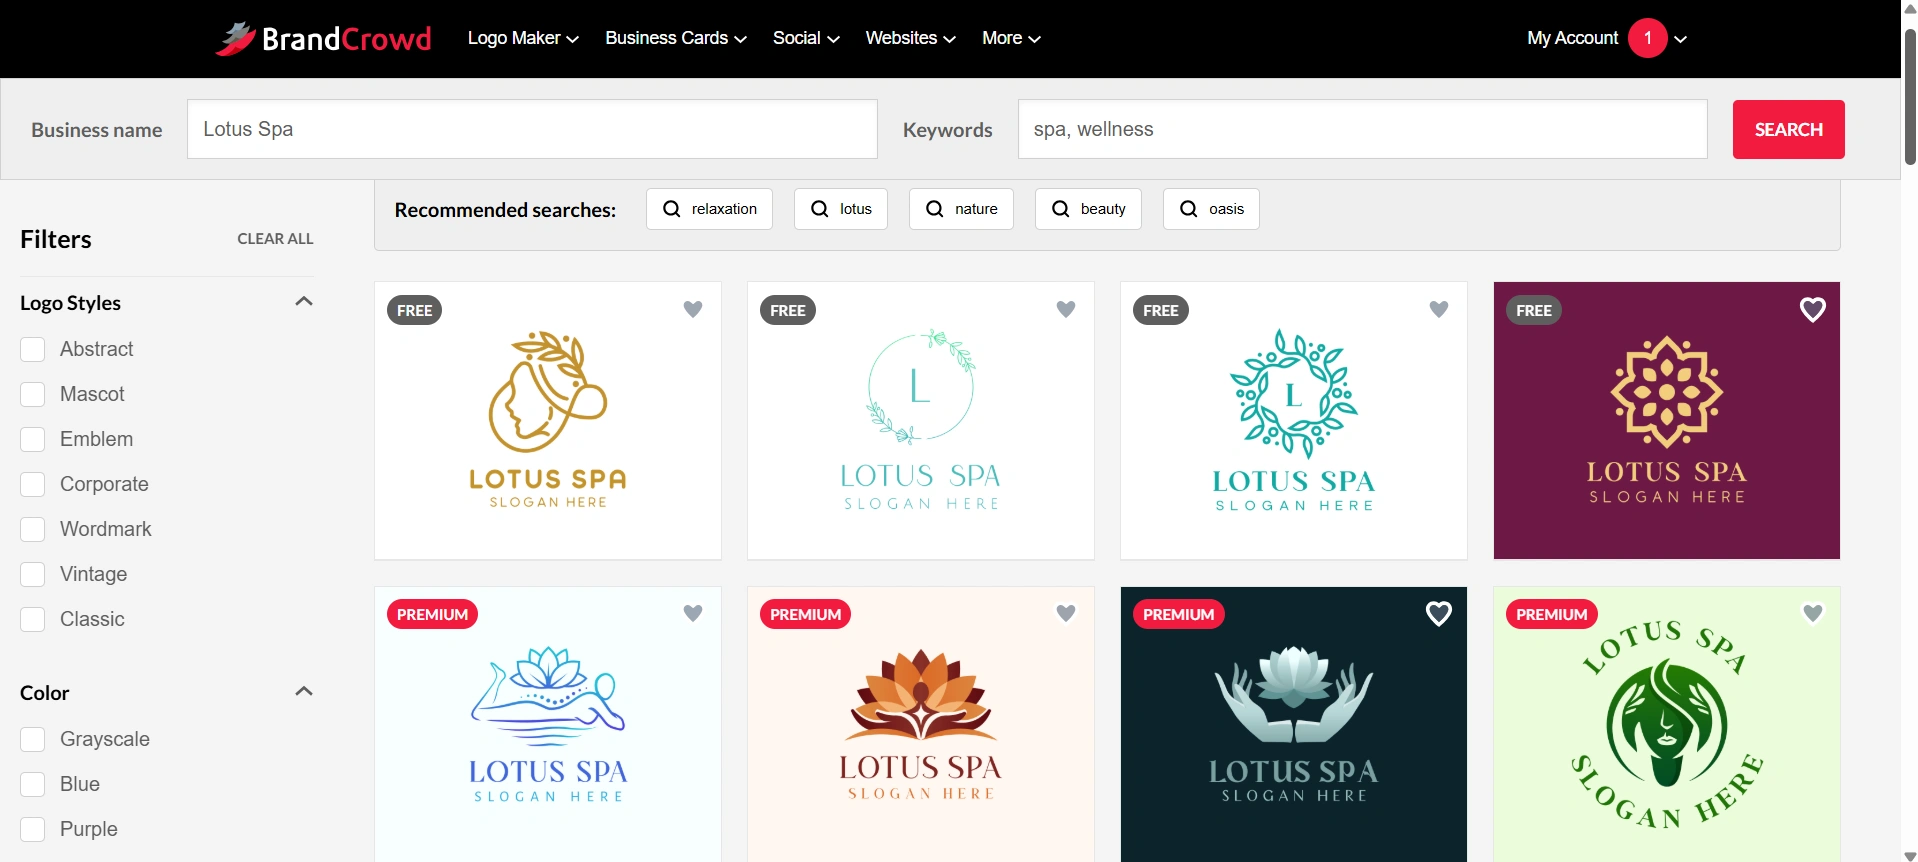Check the Abstract logo style filter

point(33,349)
